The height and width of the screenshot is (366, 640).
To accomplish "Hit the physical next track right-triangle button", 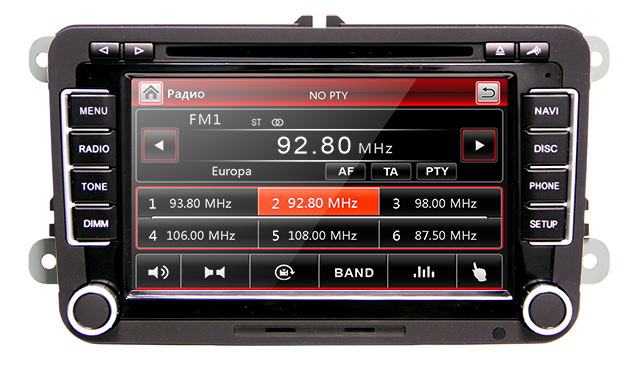I will [139, 51].
